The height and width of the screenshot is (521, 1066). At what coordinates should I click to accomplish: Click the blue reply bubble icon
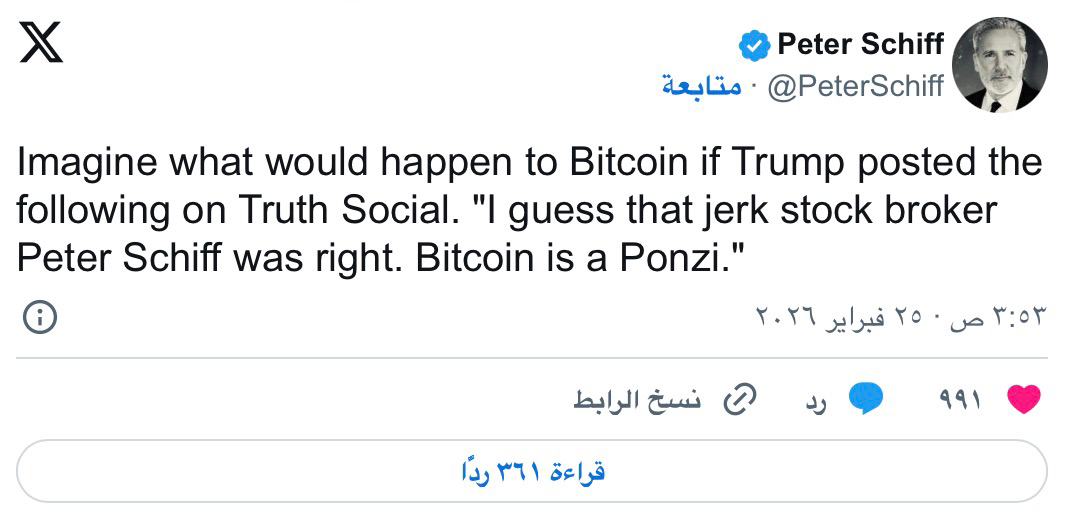(866, 400)
